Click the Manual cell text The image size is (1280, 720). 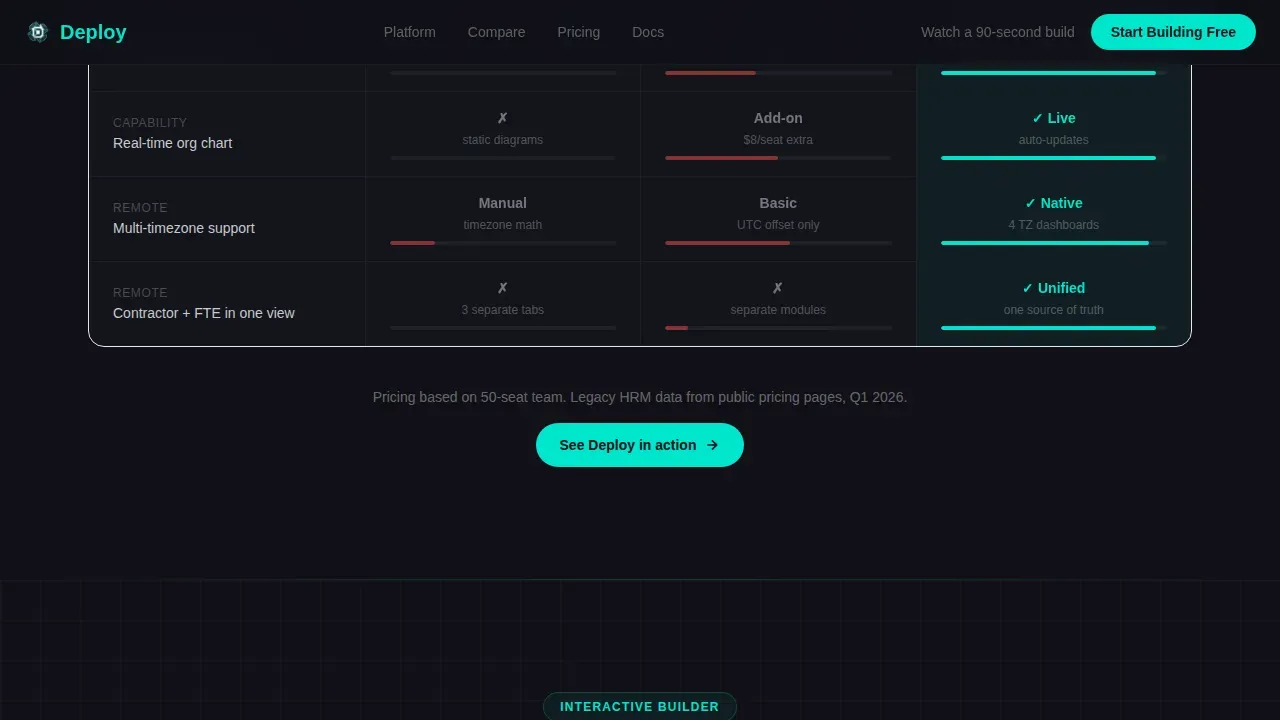(503, 203)
